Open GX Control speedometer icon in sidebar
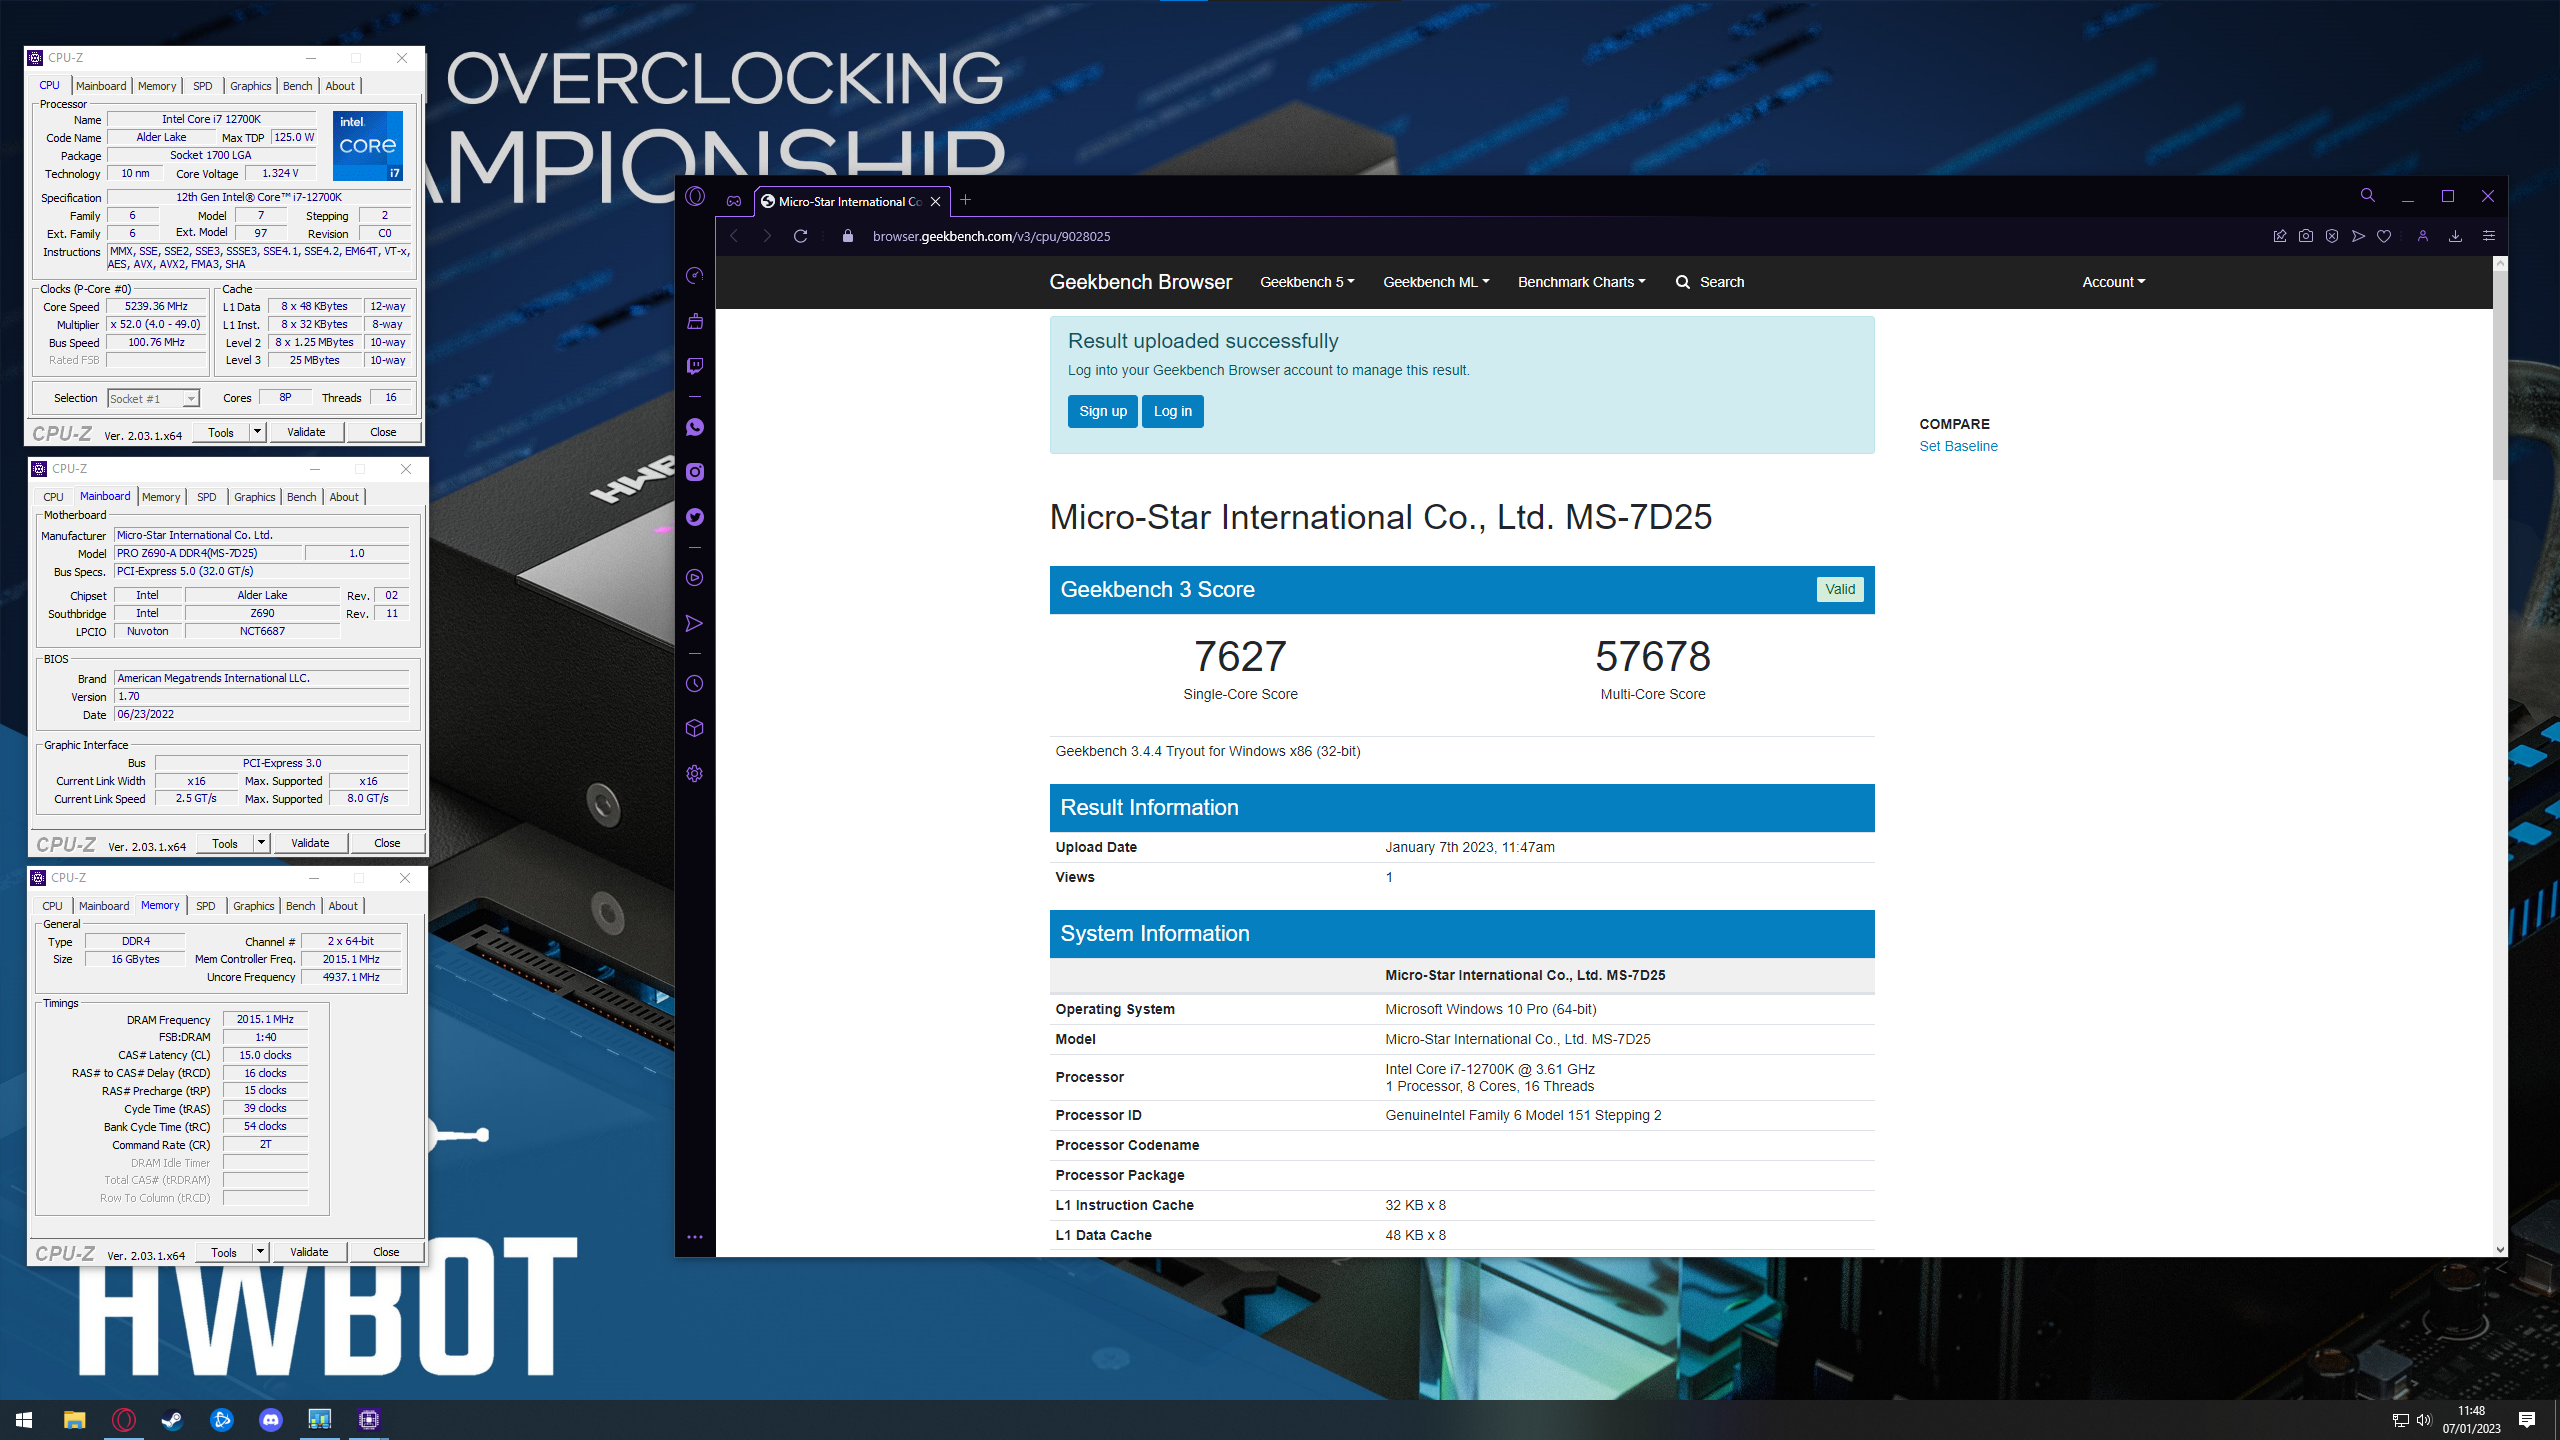The image size is (2560, 1440). pyautogui.click(x=695, y=275)
